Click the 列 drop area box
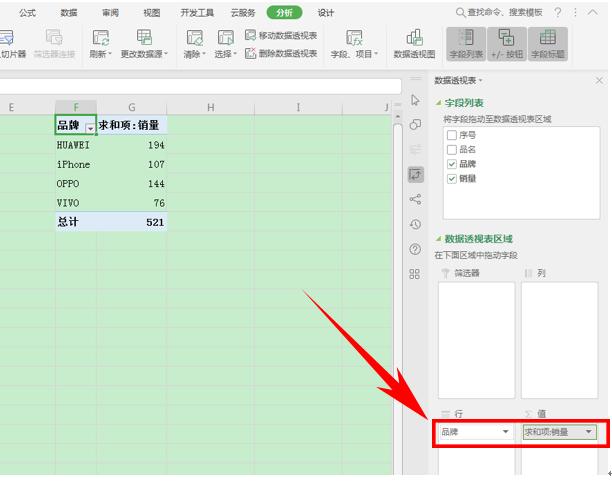612x481 pixels. click(x=559, y=340)
